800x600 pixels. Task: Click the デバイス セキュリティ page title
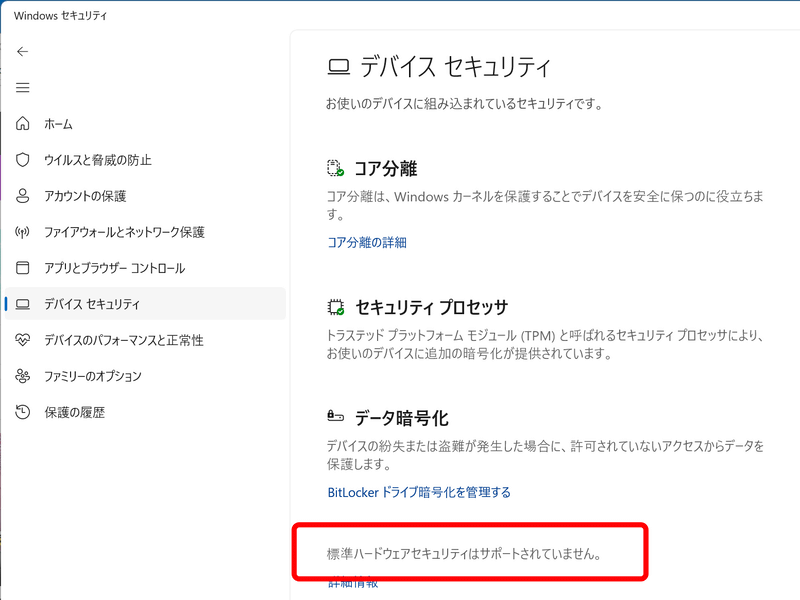pos(456,67)
